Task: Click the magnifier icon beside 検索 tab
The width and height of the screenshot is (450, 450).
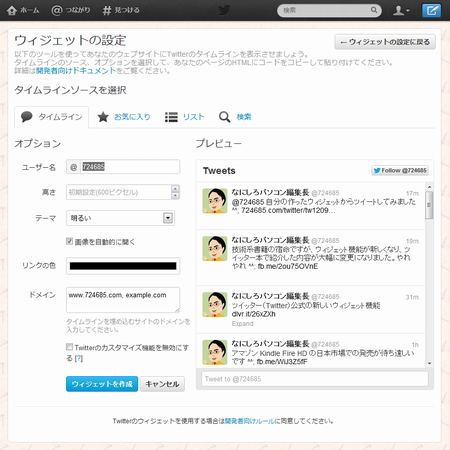Action: 224,117
